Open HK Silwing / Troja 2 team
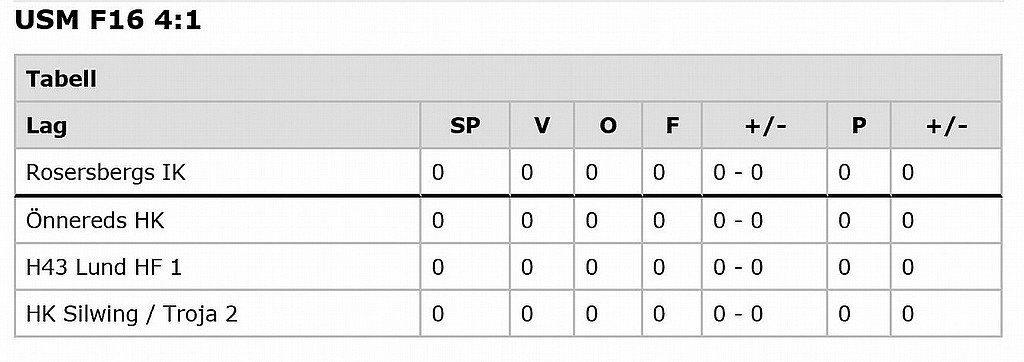This screenshot has height=362, width=1024. point(132,314)
